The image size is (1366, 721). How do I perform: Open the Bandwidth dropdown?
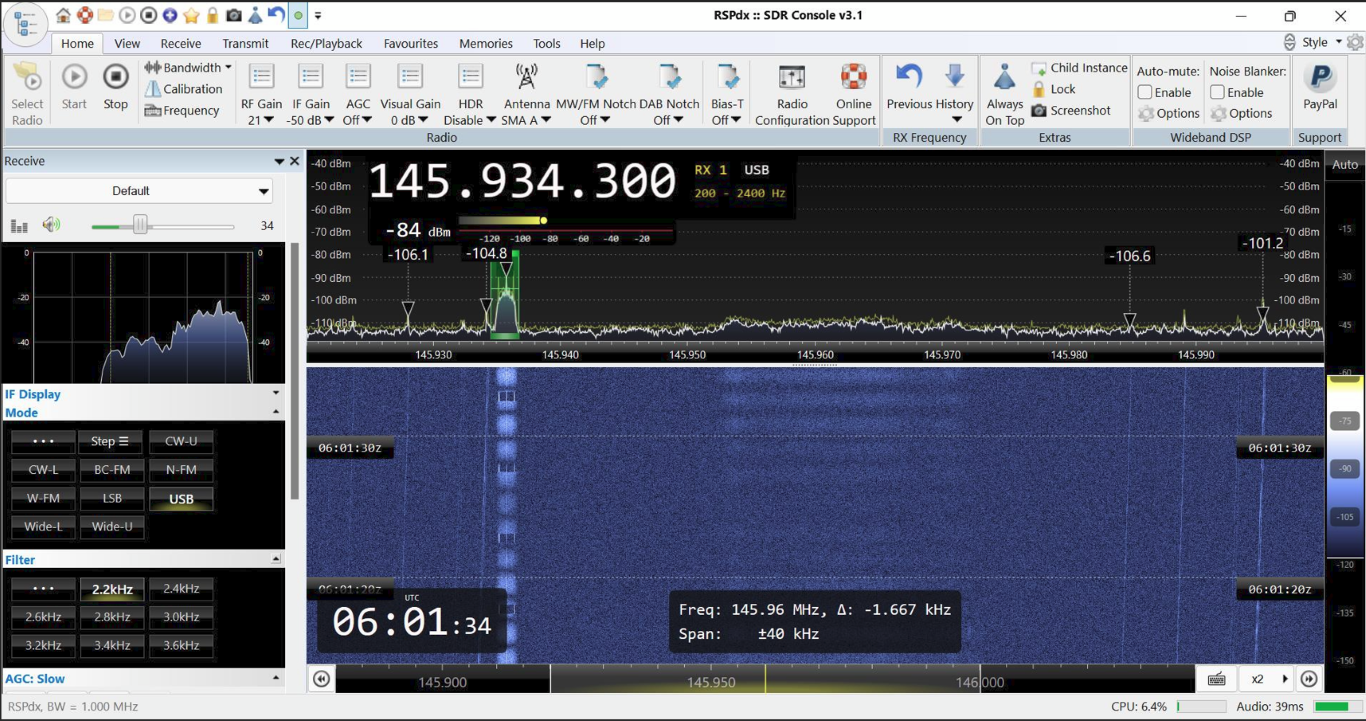click(188, 68)
